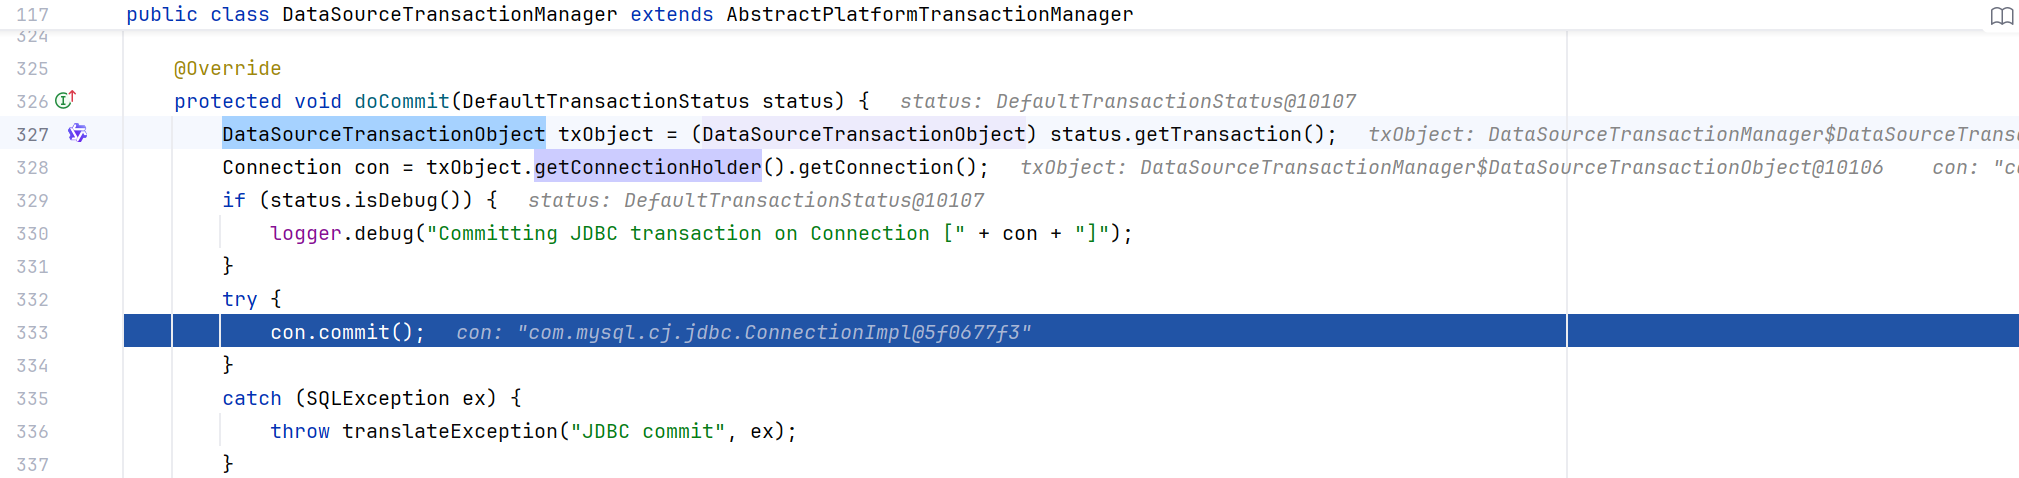Image resolution: width=2019 pixels, height=478 pixels.
Task: Toggle a breakpoint at line number 328
Action: point(32,167)
